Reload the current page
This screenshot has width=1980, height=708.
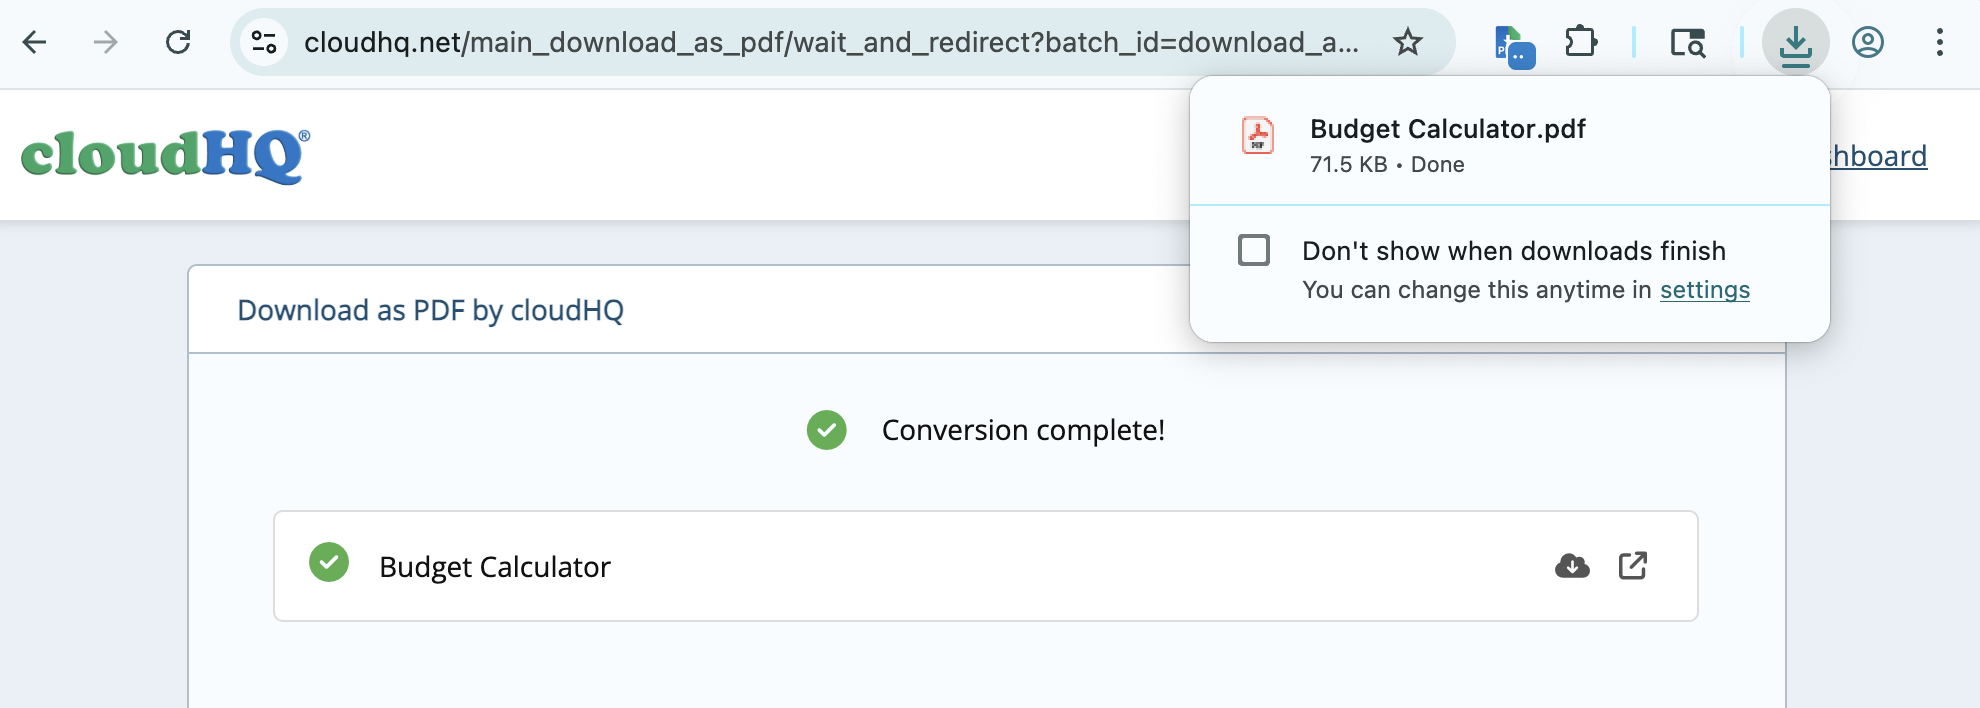pyautogui.click(x=178, y=42)
